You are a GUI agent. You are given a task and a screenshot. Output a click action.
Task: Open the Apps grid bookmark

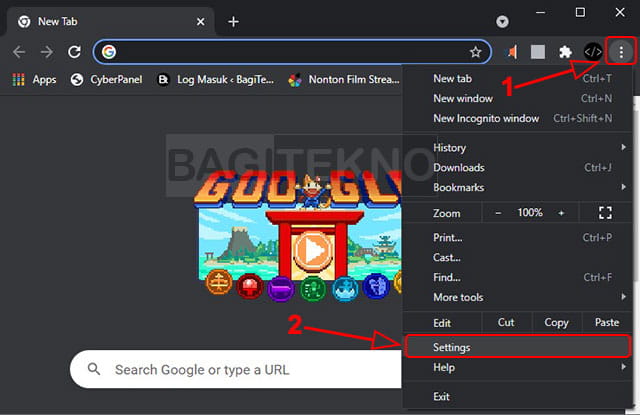(x=34, y=80)
